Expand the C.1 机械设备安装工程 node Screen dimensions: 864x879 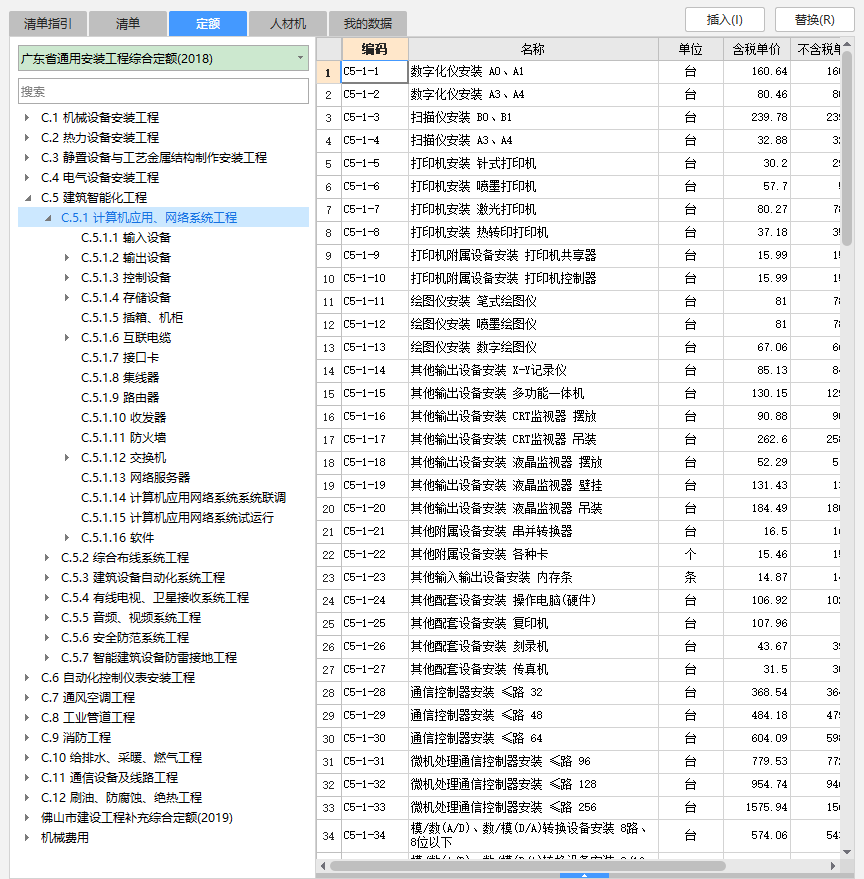(x=27, y=117)
